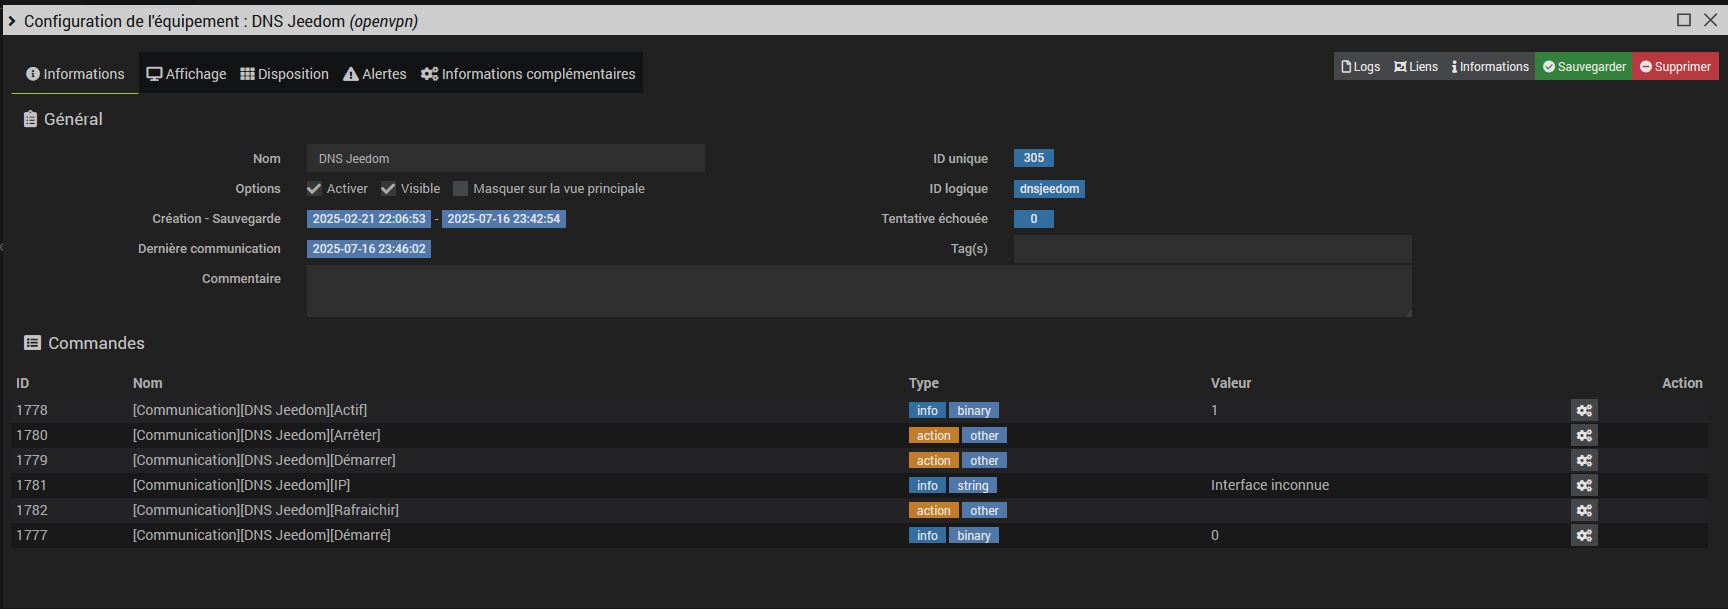1728x609 pixels.
Task: Open Informations complémentaires tab
Action: 528,74
